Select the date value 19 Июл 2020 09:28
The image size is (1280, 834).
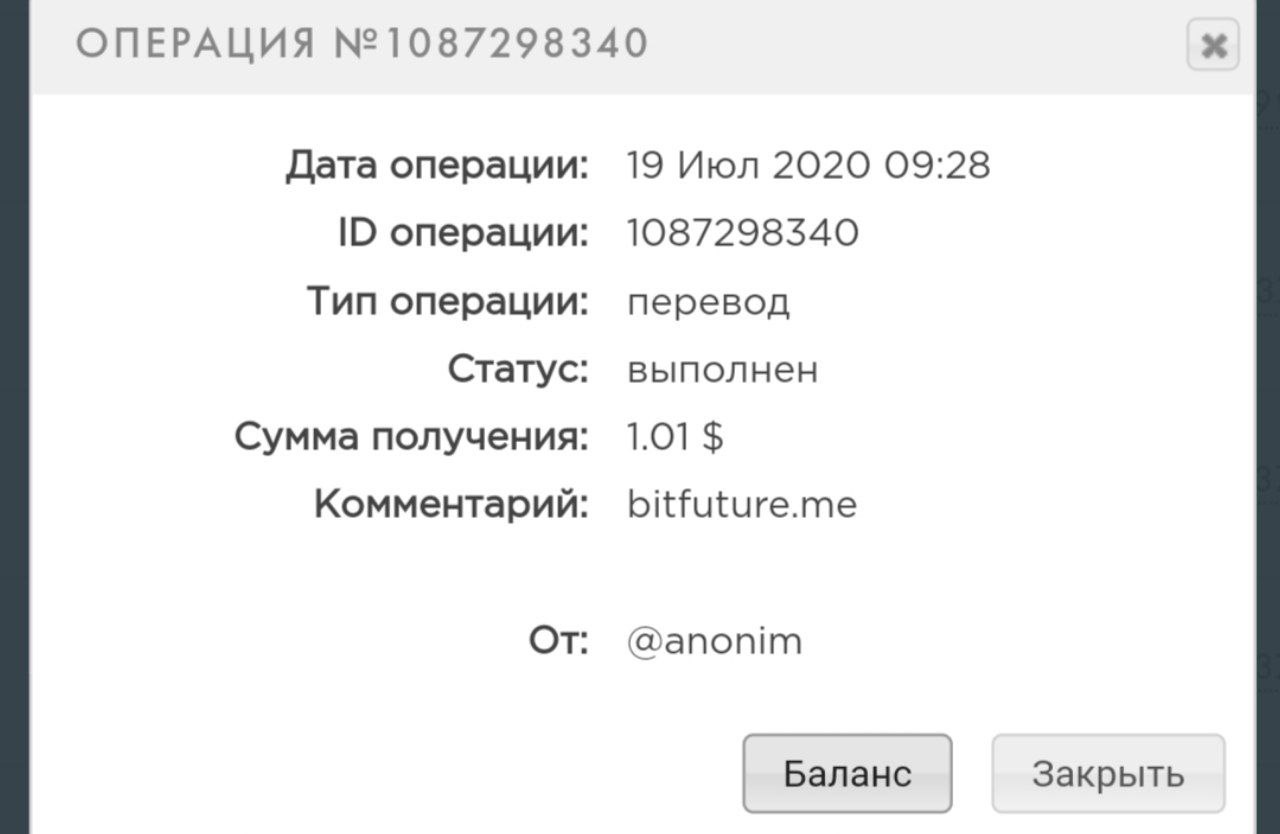click(808, 165)
